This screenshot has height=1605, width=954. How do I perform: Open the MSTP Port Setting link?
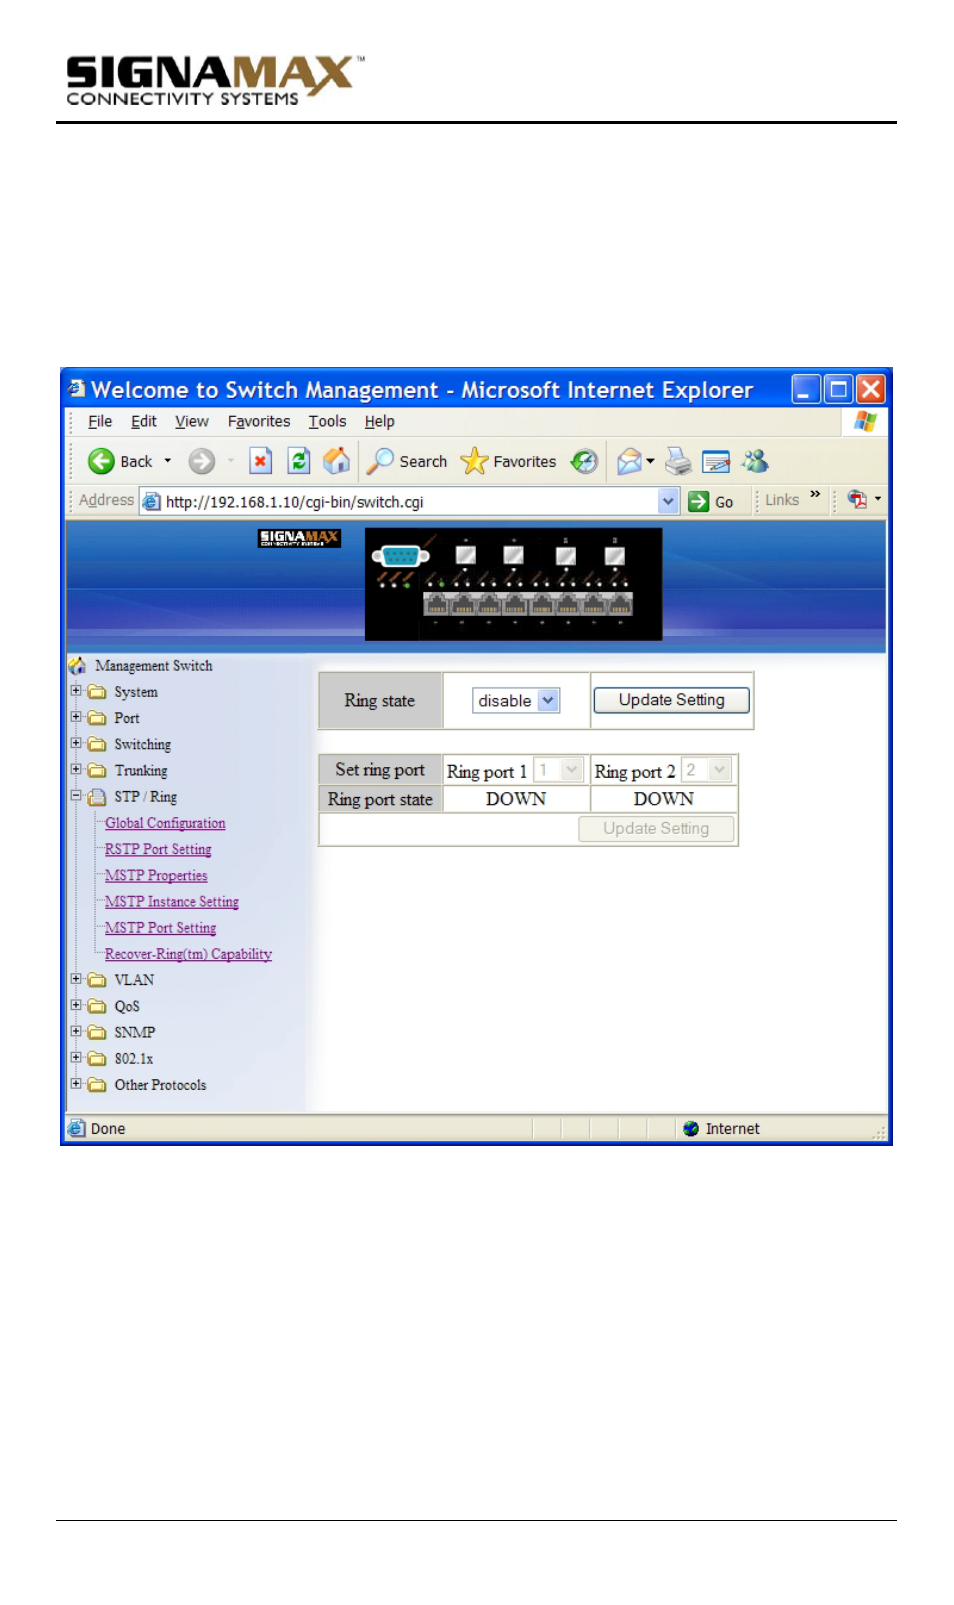(x=160, y=928)
